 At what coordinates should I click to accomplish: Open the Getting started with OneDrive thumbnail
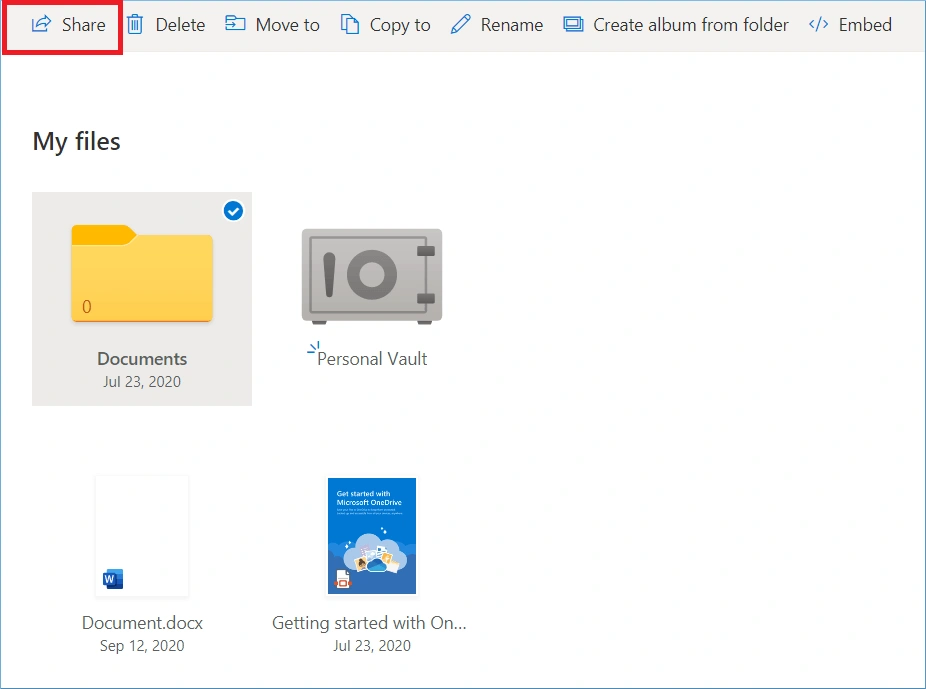(x=371, y=536)
